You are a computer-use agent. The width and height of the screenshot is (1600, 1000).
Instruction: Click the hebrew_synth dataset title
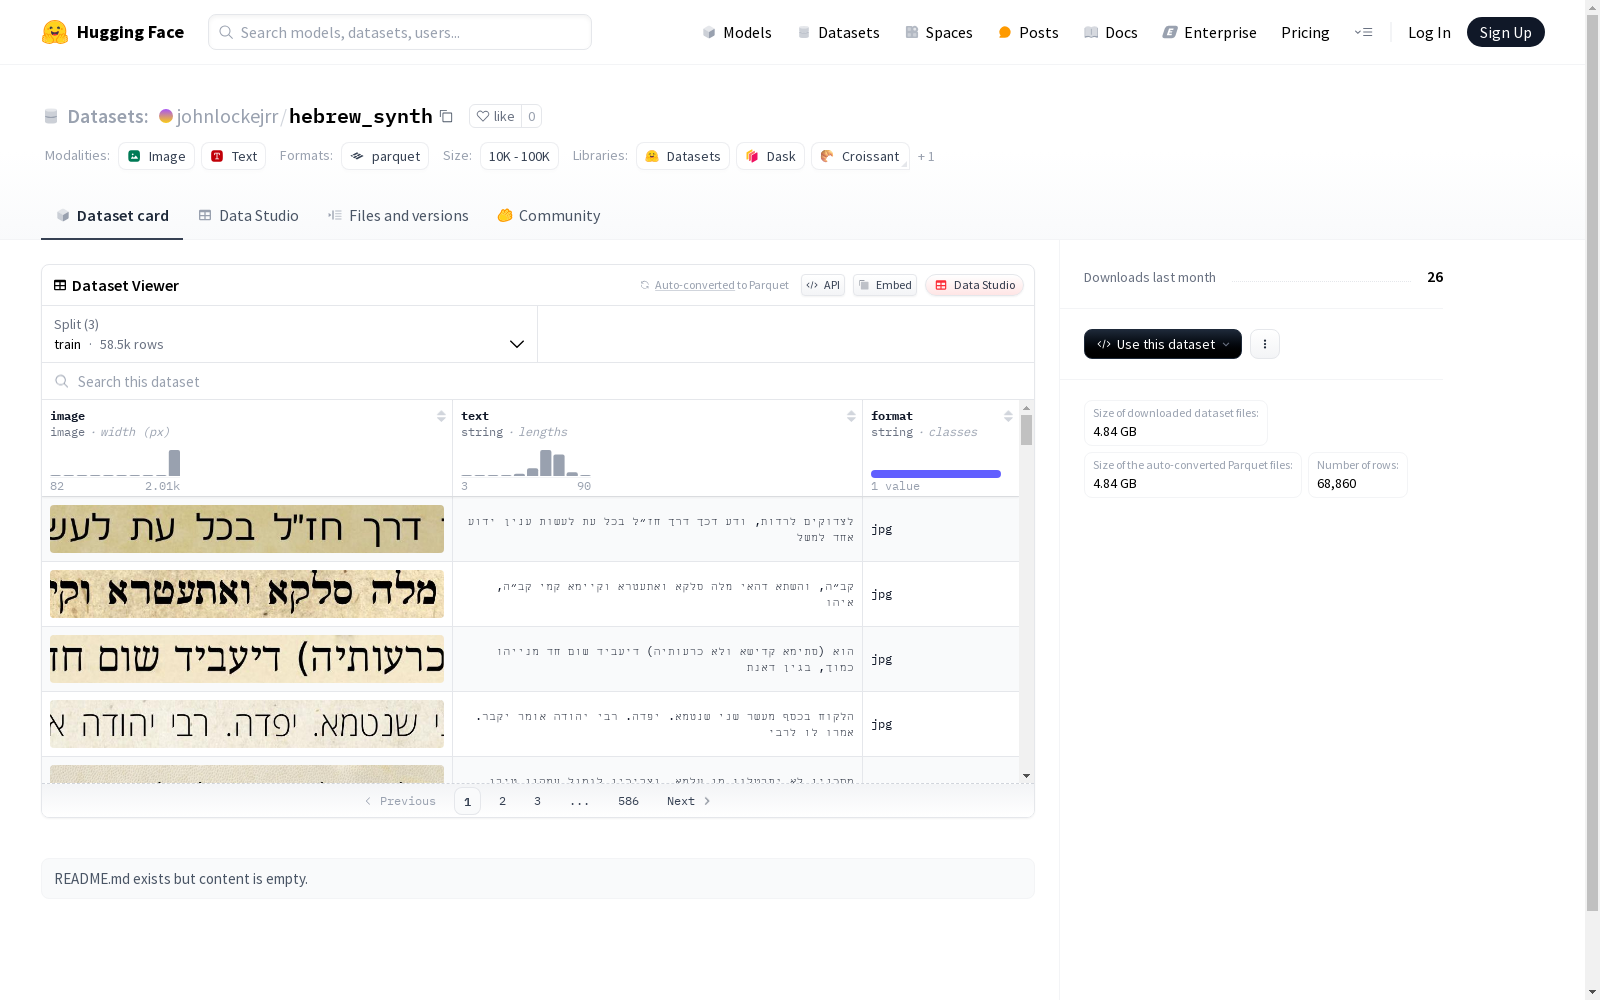click(x=360, y=116)
